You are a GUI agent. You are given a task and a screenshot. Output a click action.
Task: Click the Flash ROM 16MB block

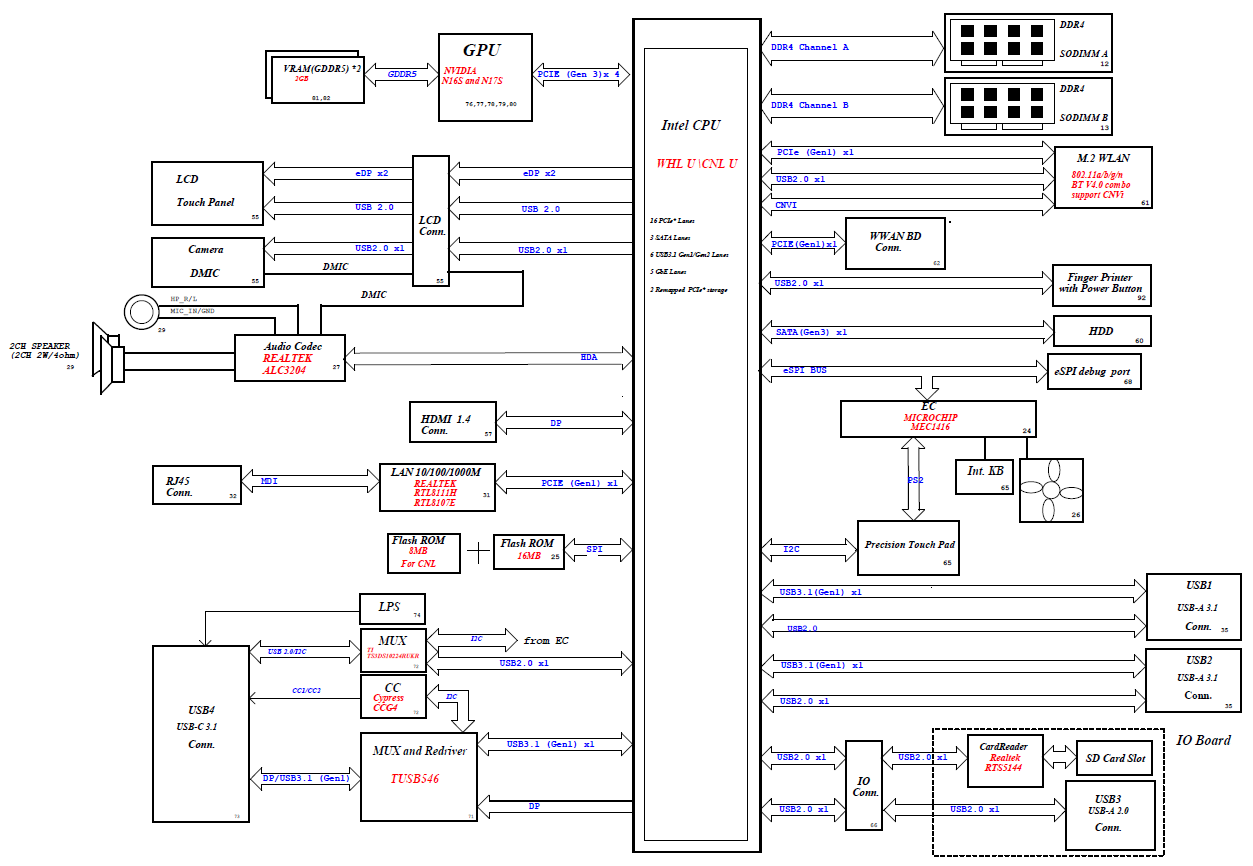(x=529, y=552)
